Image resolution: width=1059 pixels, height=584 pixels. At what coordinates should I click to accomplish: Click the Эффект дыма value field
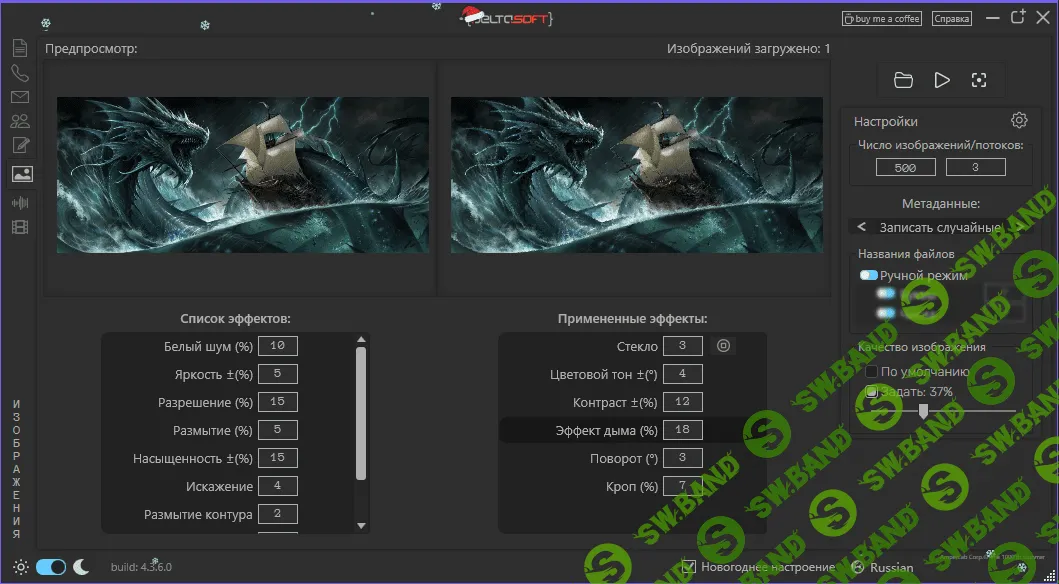(683, 430)
